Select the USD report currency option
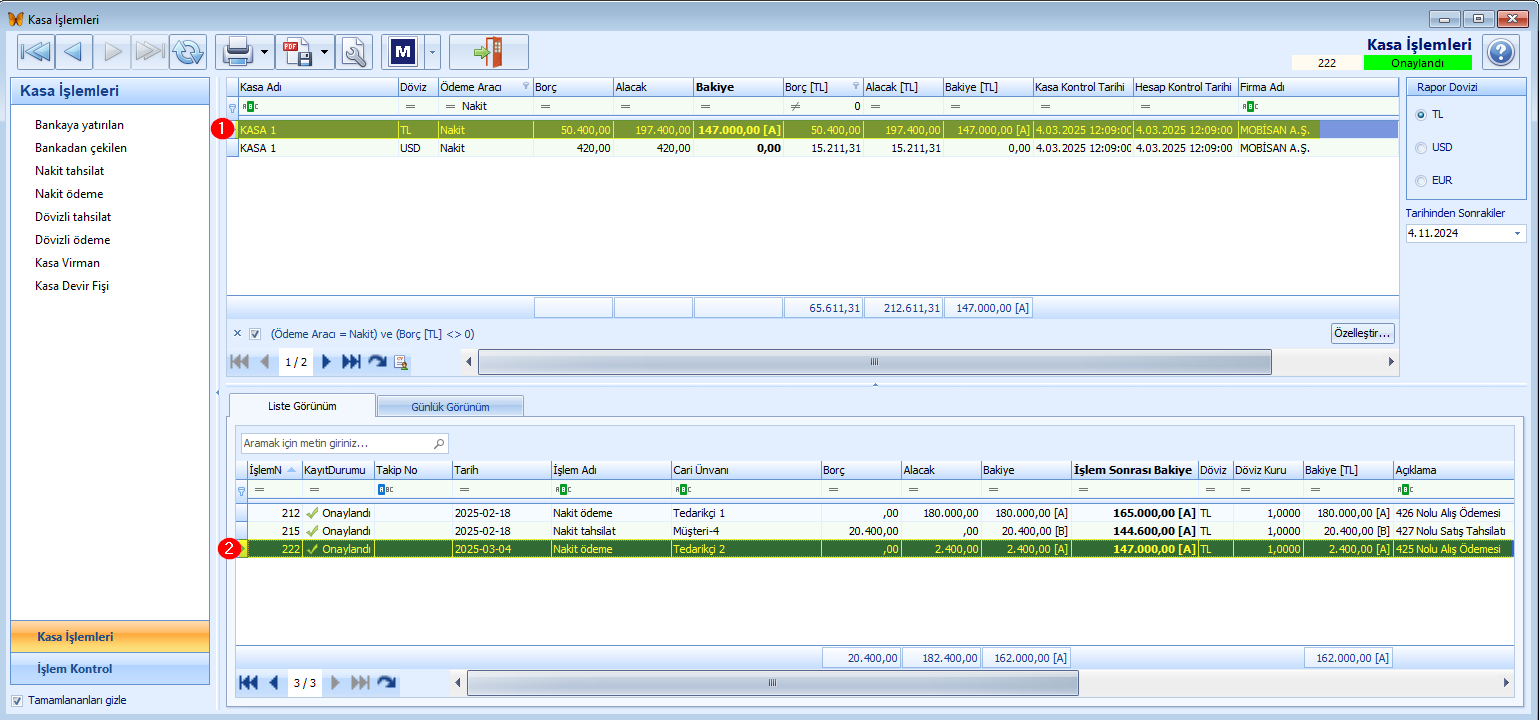The height and width of the screenshot is (720, 1540). click(1422, 148)
